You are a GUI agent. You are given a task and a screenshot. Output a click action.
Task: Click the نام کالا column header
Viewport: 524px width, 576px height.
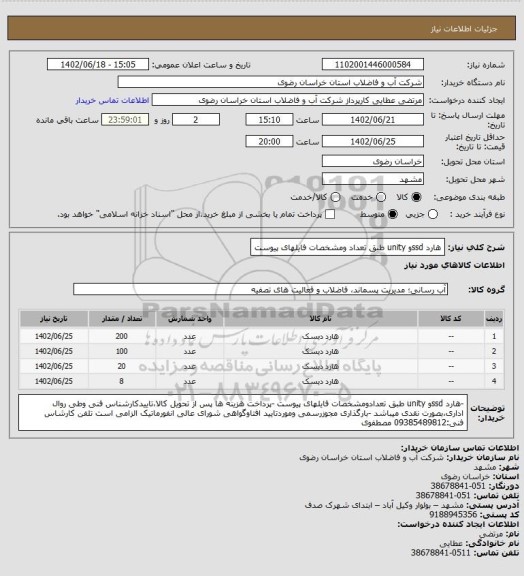320,318
